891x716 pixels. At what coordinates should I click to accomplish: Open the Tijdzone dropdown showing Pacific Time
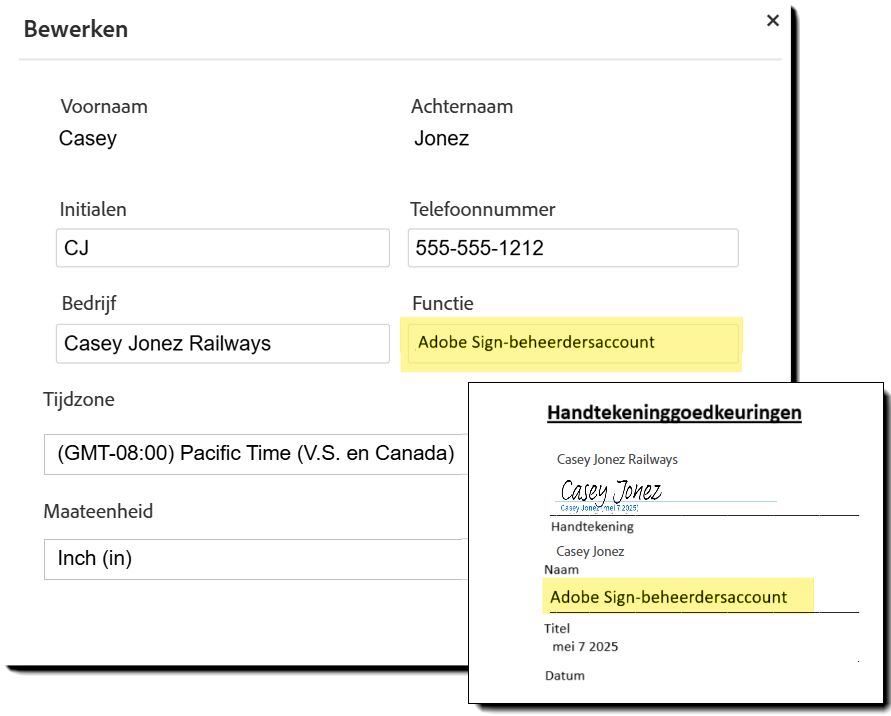coord(256,453)
